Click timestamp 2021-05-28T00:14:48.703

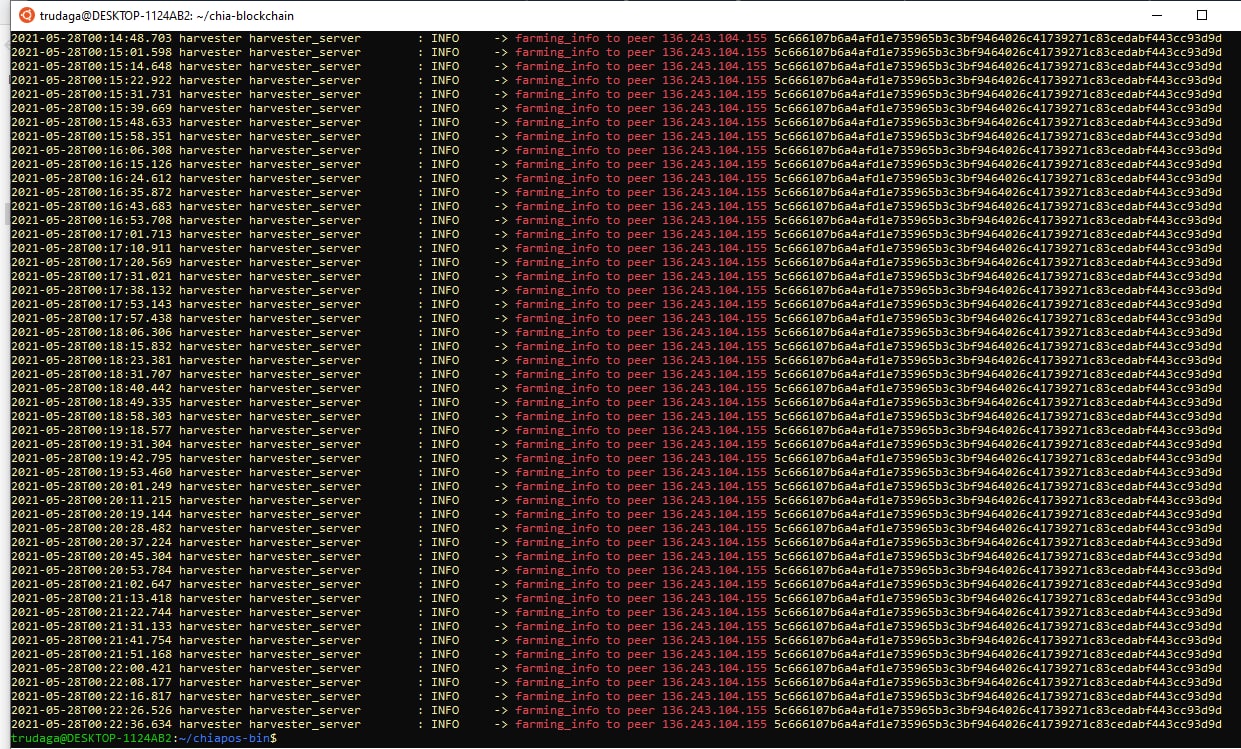tap(91, 38)
